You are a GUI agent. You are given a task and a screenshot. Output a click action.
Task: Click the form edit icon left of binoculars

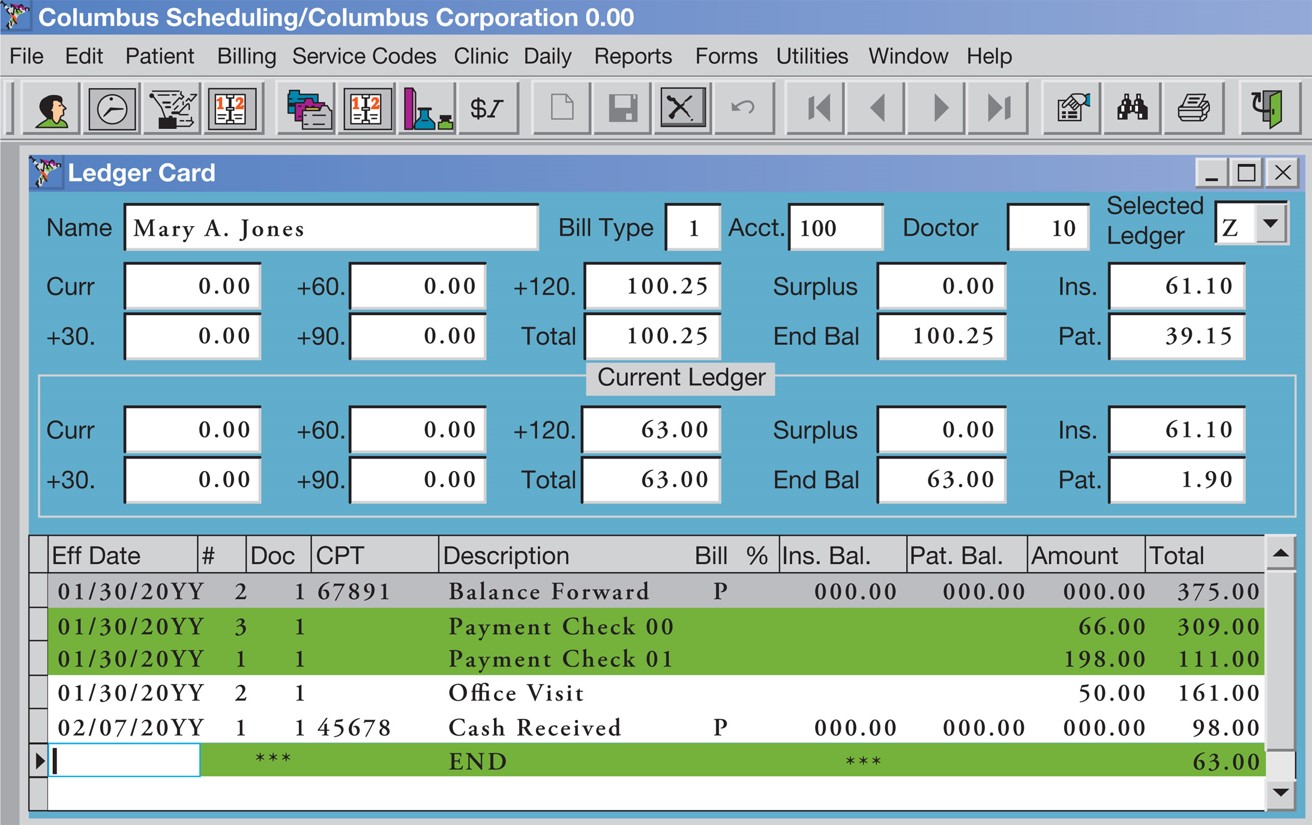coord(1072,108)
